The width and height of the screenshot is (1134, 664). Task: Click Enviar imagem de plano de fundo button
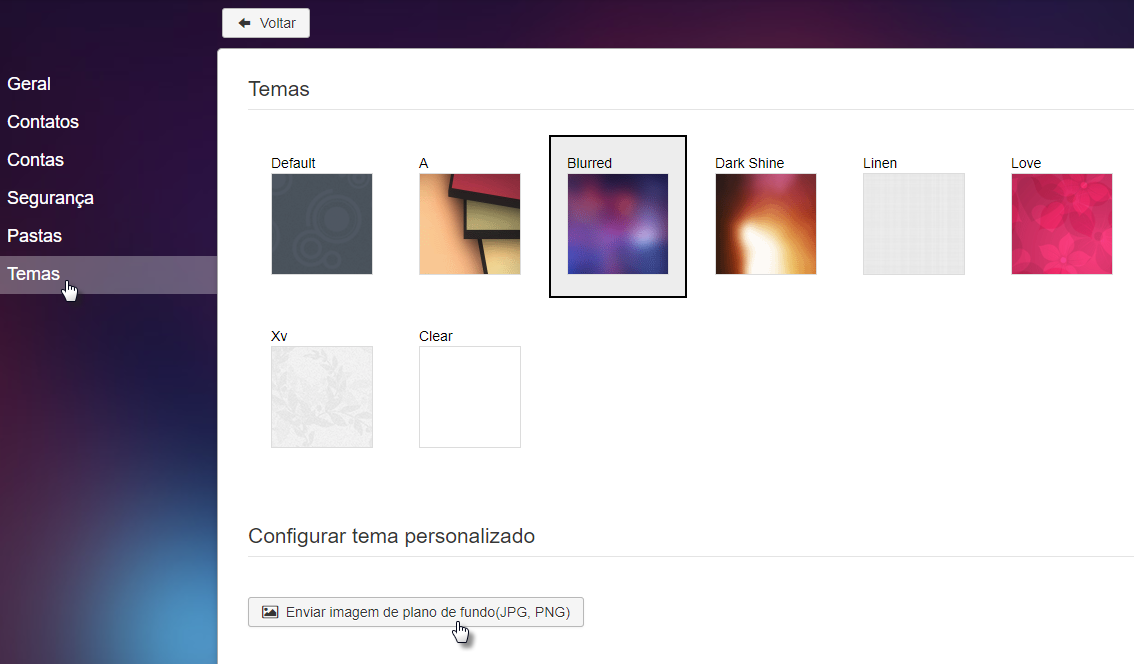(x=416, y=612)
